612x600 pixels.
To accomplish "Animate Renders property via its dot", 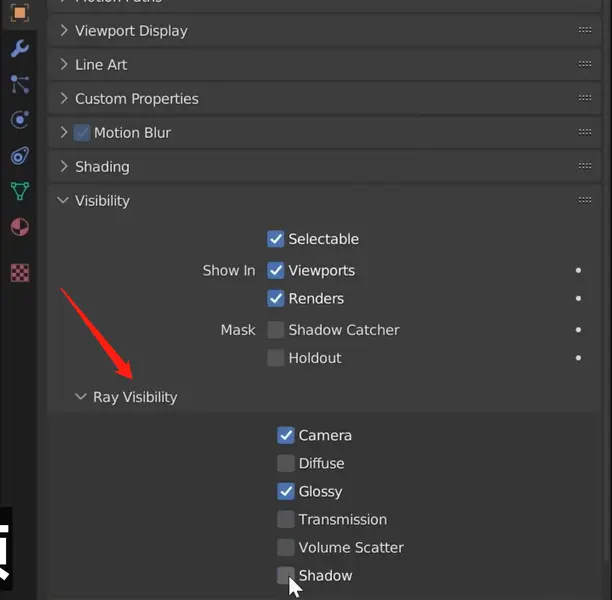I will click(x=578, y=298).
